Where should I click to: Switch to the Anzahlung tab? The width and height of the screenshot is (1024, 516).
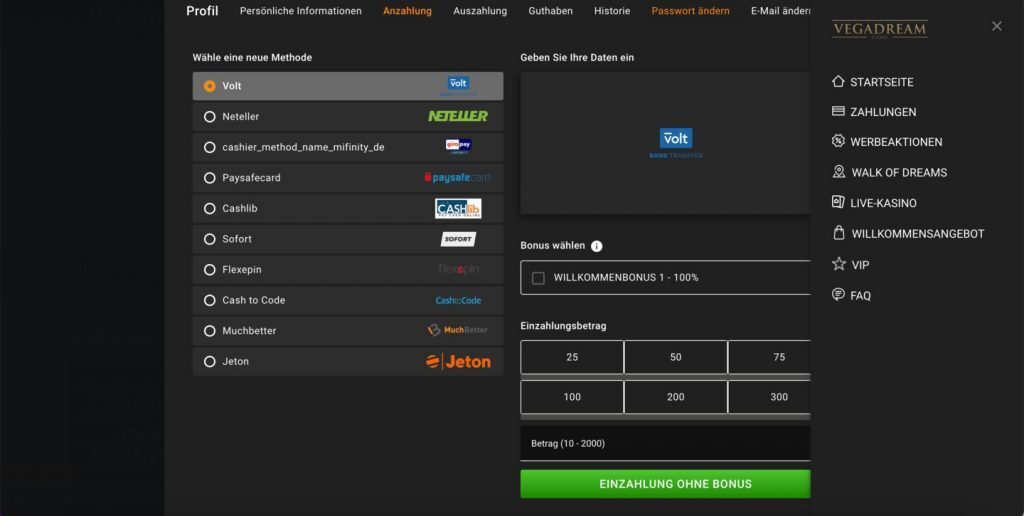pos(408,11)
